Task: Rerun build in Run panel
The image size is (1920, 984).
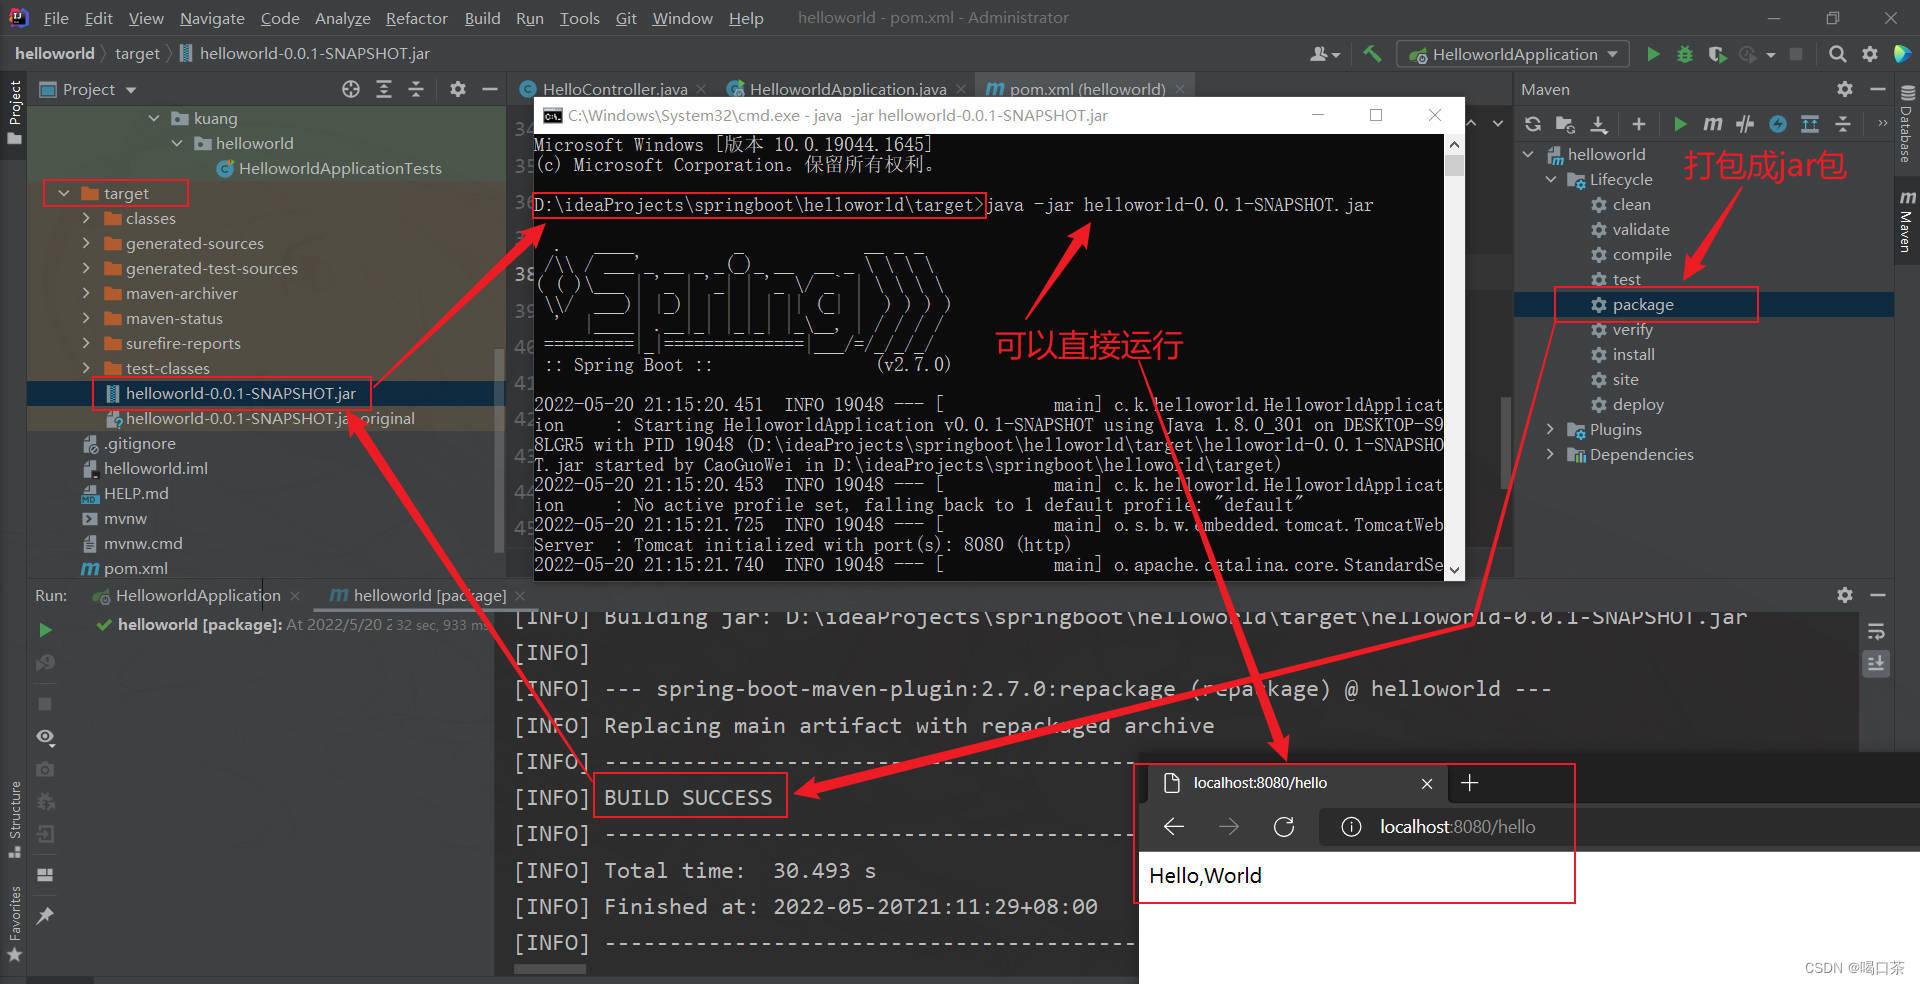Action: [x=45, y=630]
